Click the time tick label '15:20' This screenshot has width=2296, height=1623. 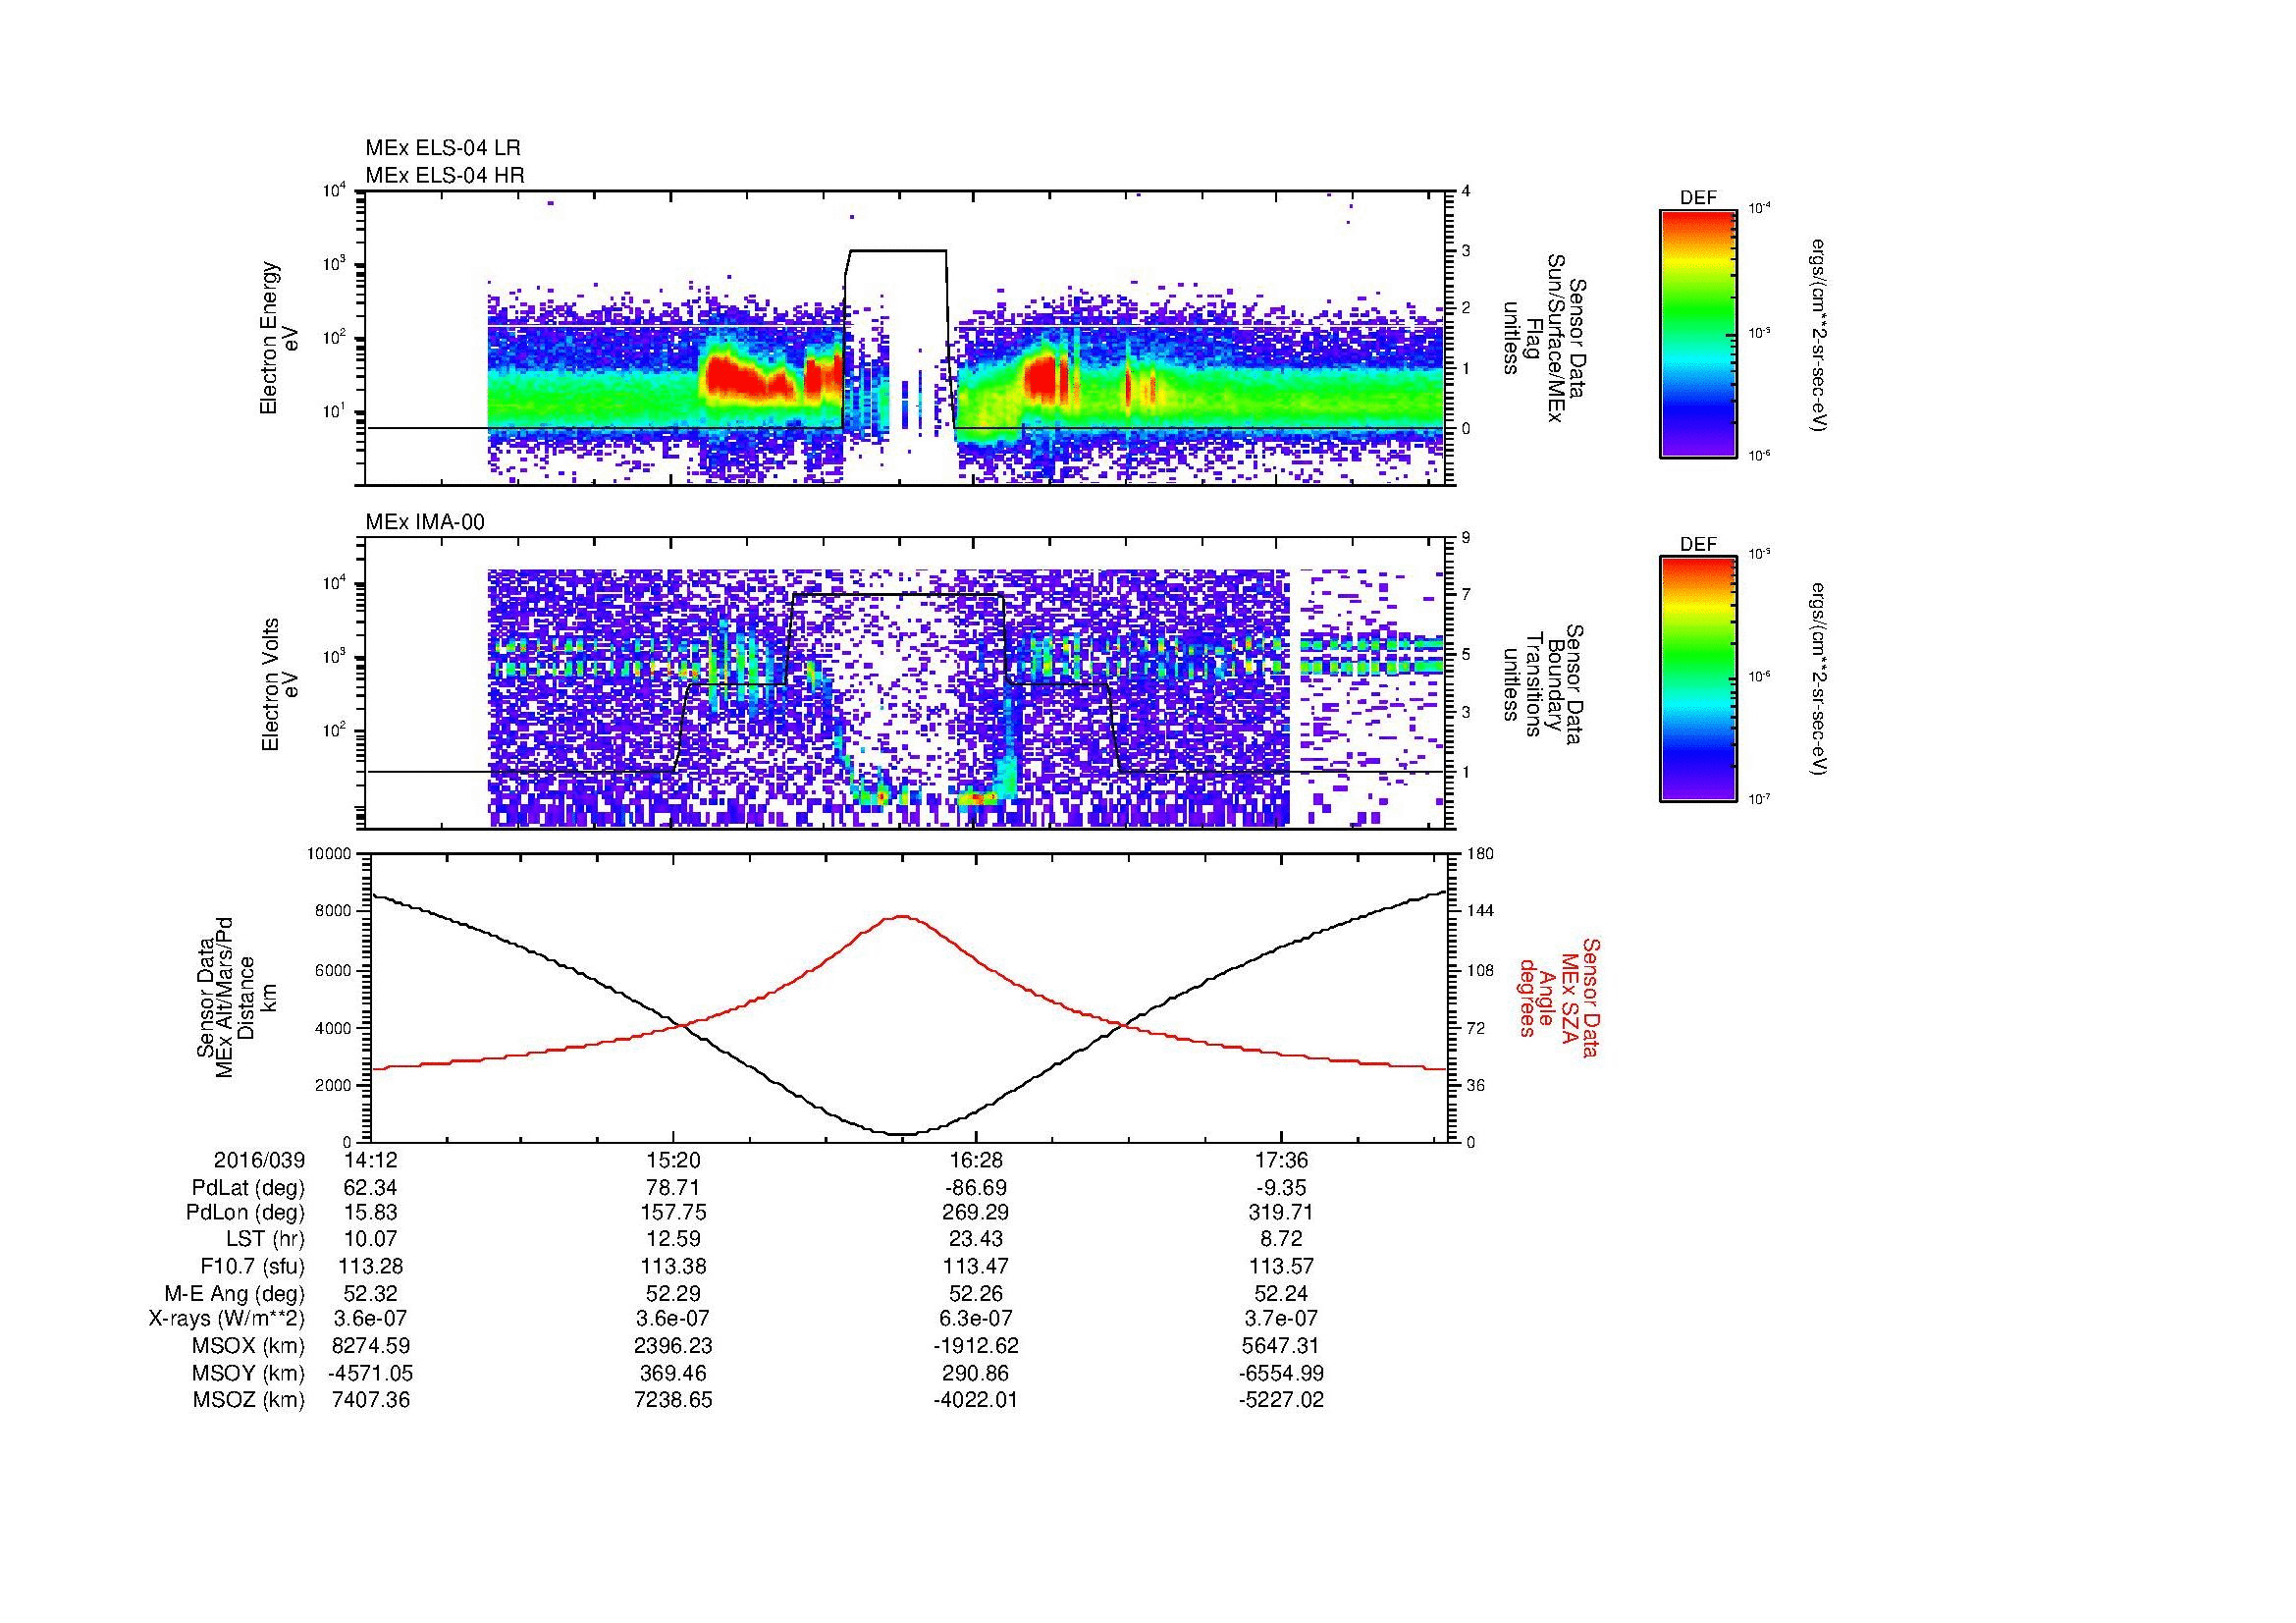click(673, 1161)
